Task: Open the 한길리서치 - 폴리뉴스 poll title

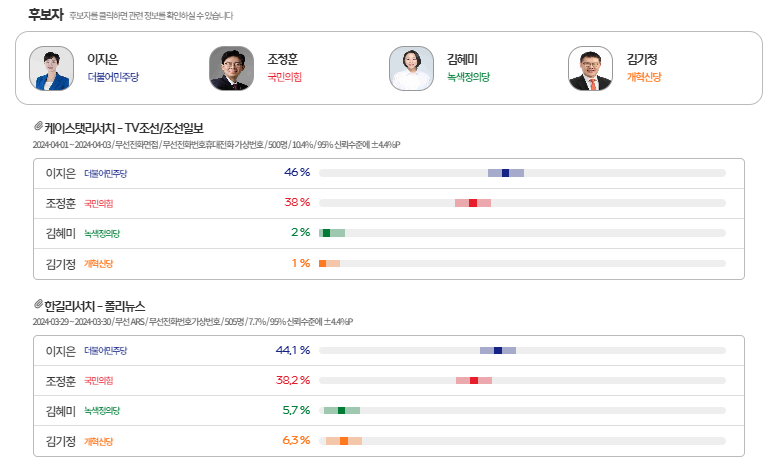Action: 102,305
